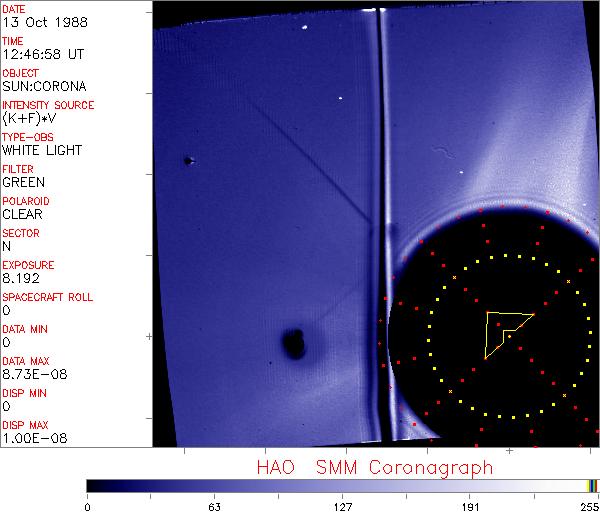Viewport: 600px width, 512px height.
Task: Click the 'CLEAR' polaroid value
Action: click(x=24, y=215)
